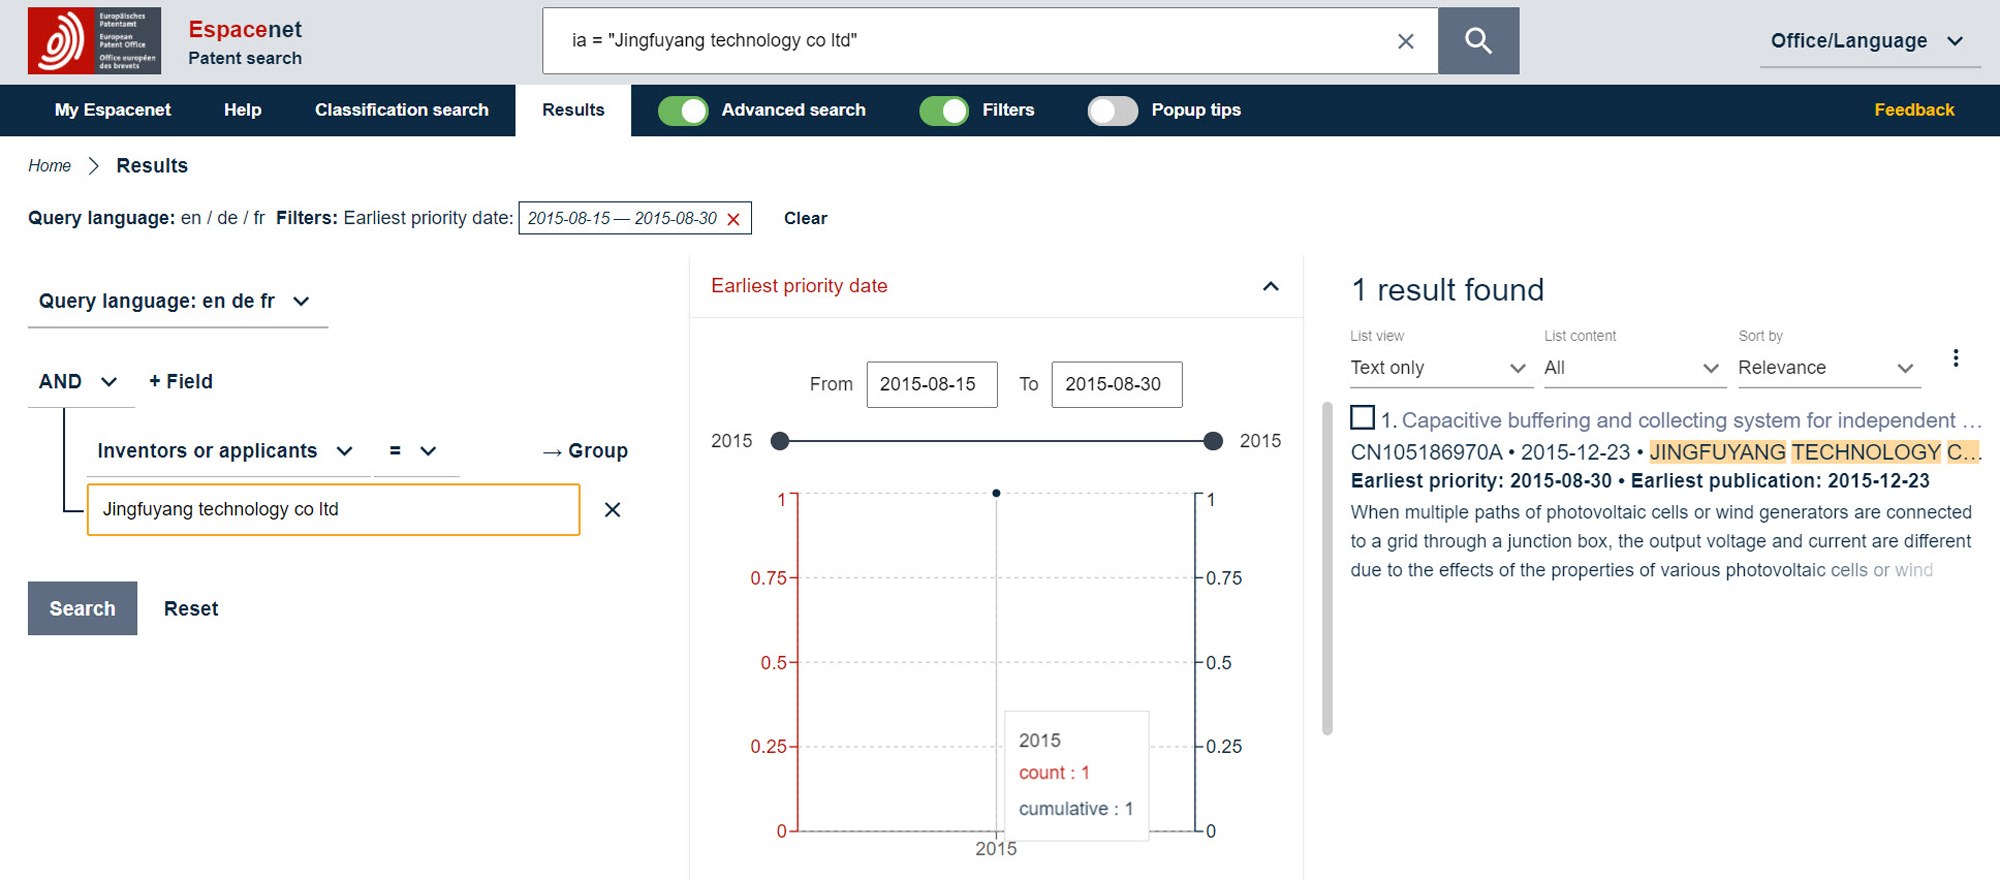
Task: Click the Feedback link
Action: point(1913,110)
